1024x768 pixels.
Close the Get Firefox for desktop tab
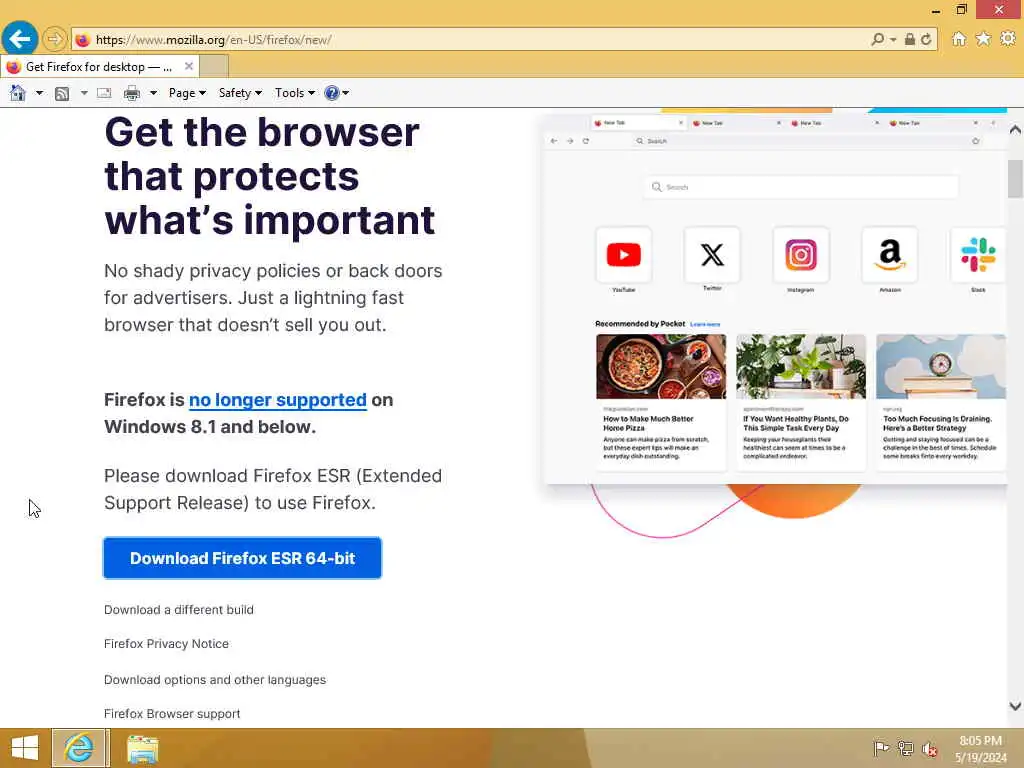tap(188, 66)
